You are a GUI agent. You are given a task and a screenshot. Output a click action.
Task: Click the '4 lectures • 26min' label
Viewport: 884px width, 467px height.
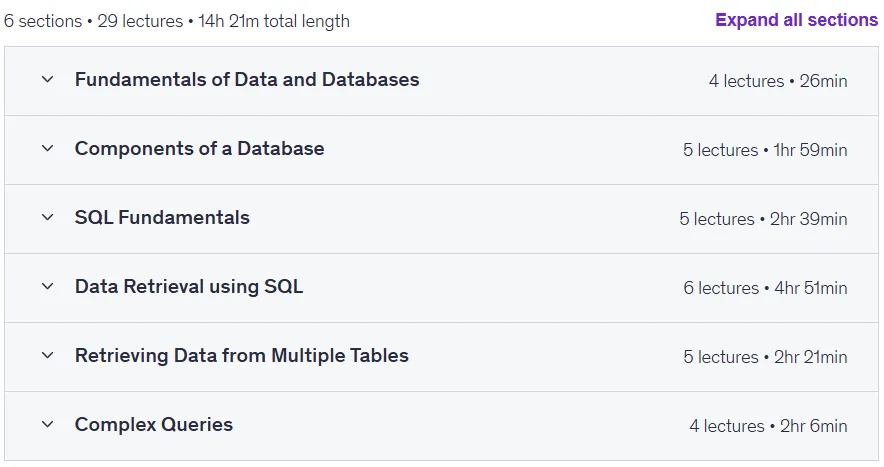778,81
